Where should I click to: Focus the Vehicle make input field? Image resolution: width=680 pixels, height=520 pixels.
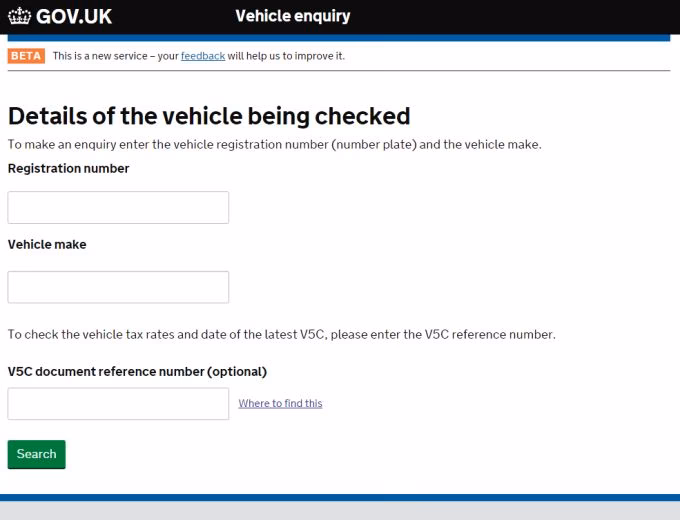pos(118,287)
